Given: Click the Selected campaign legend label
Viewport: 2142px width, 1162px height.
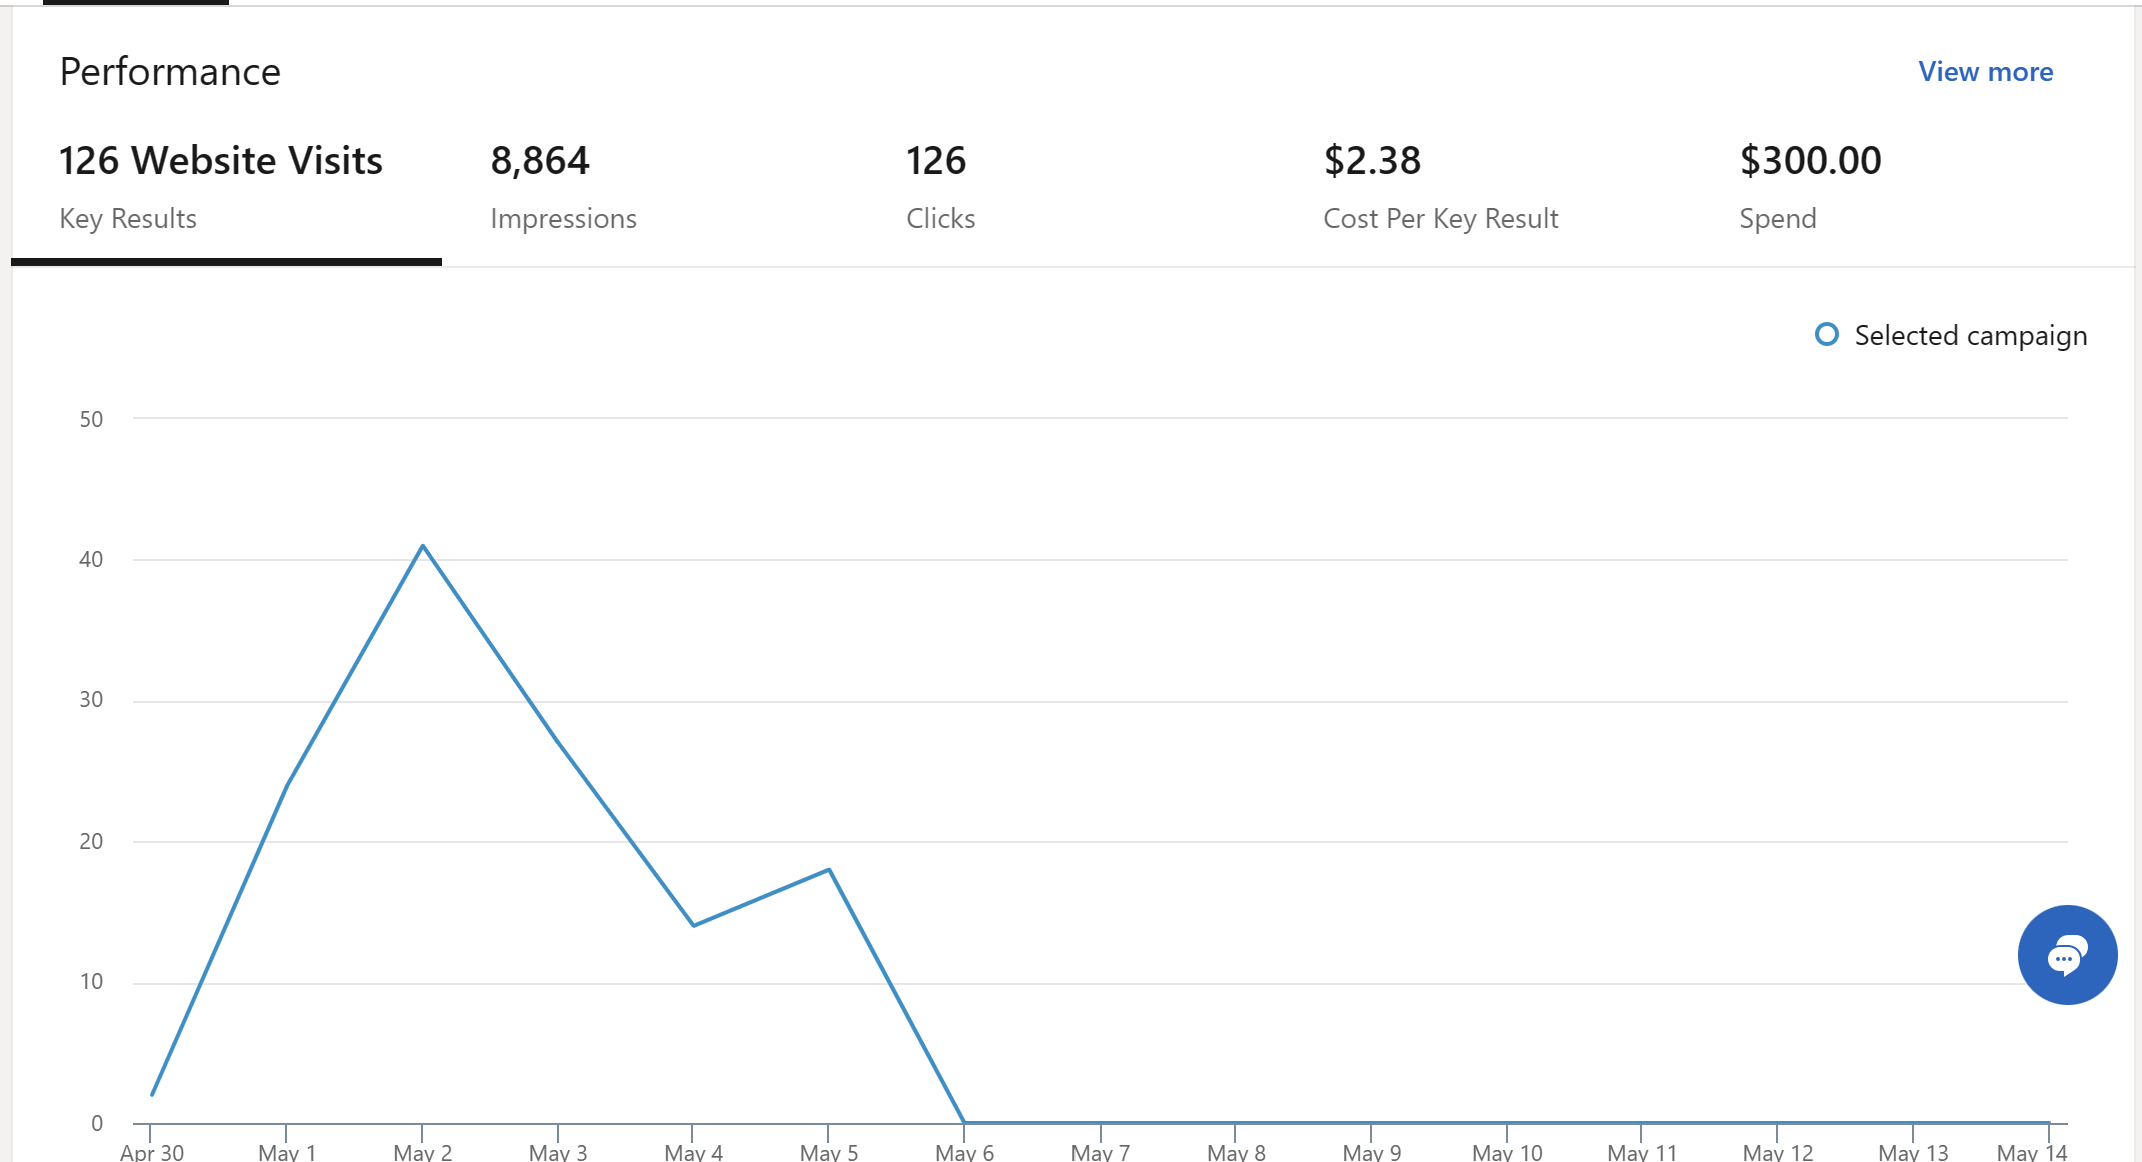Looking at the screenshot, I should click(1970, 336).
